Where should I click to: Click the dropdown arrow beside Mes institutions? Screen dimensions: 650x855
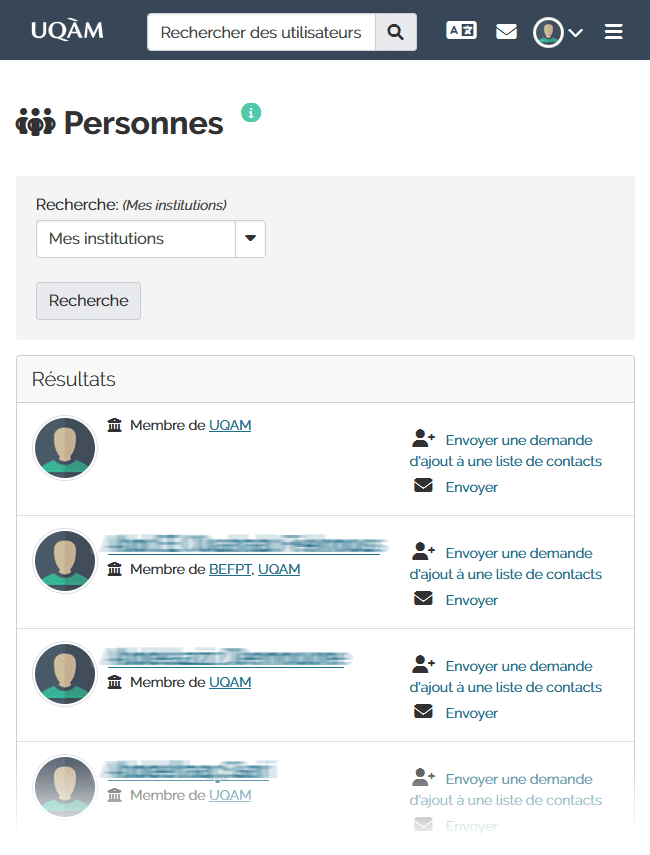[250, 239]
